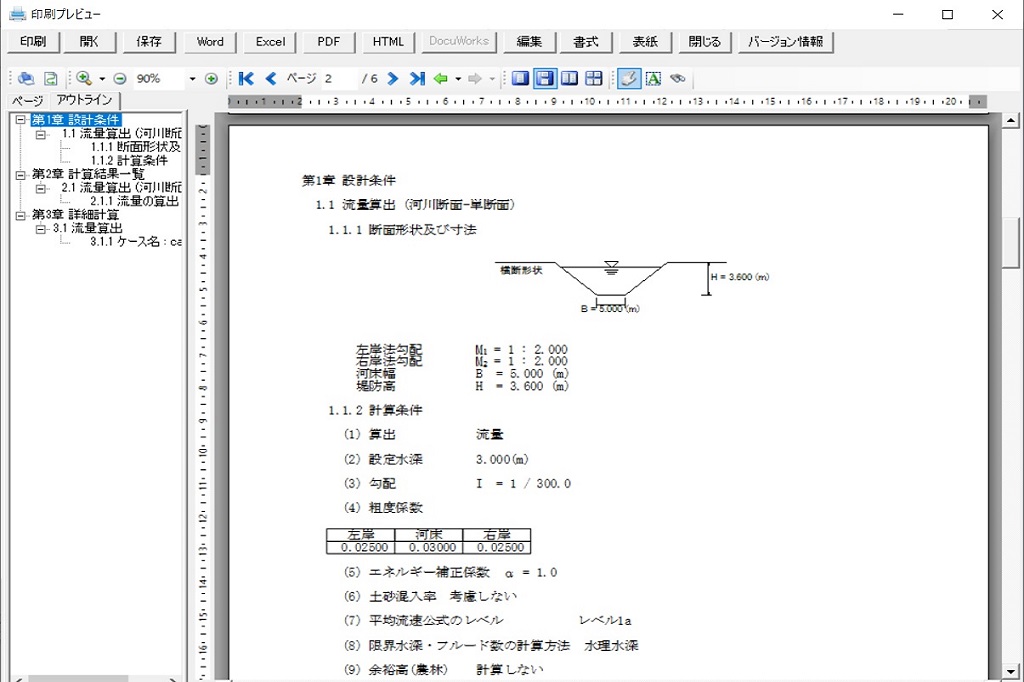1024x682 pixels.
Task: Collapse the 2.1 流量算出 tree node
Action: coord(41,189)
